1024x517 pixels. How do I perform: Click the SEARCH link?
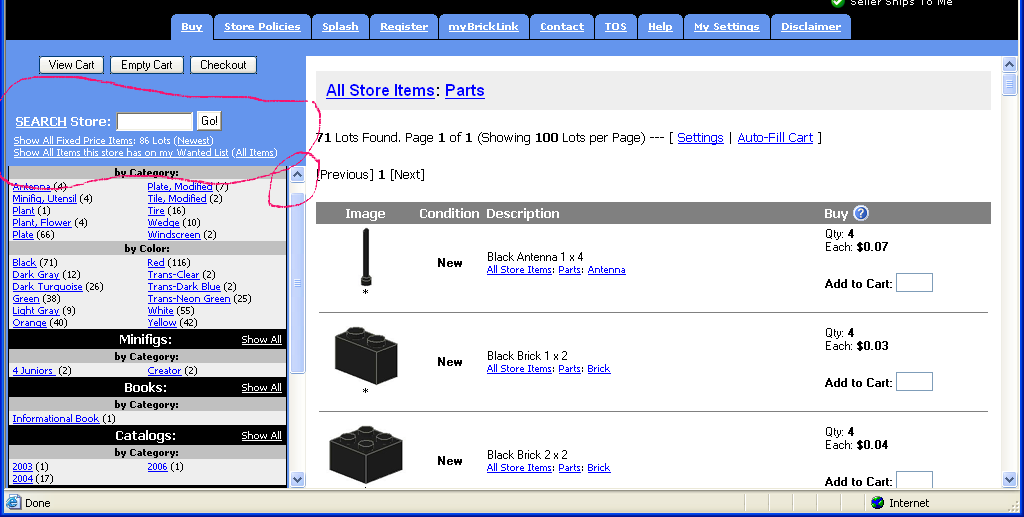40,121
